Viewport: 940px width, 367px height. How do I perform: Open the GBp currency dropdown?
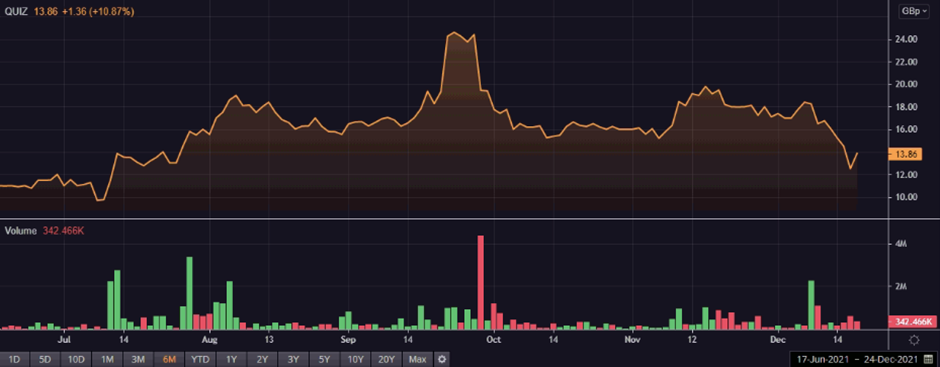coord(913,11)
